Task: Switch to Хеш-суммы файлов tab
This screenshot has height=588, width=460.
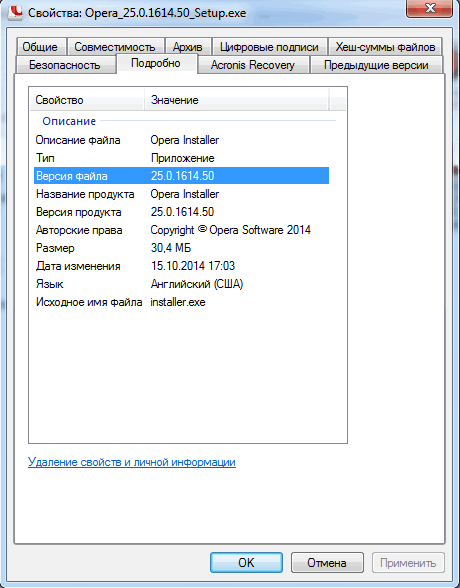Action: click(x=385, y=47)
